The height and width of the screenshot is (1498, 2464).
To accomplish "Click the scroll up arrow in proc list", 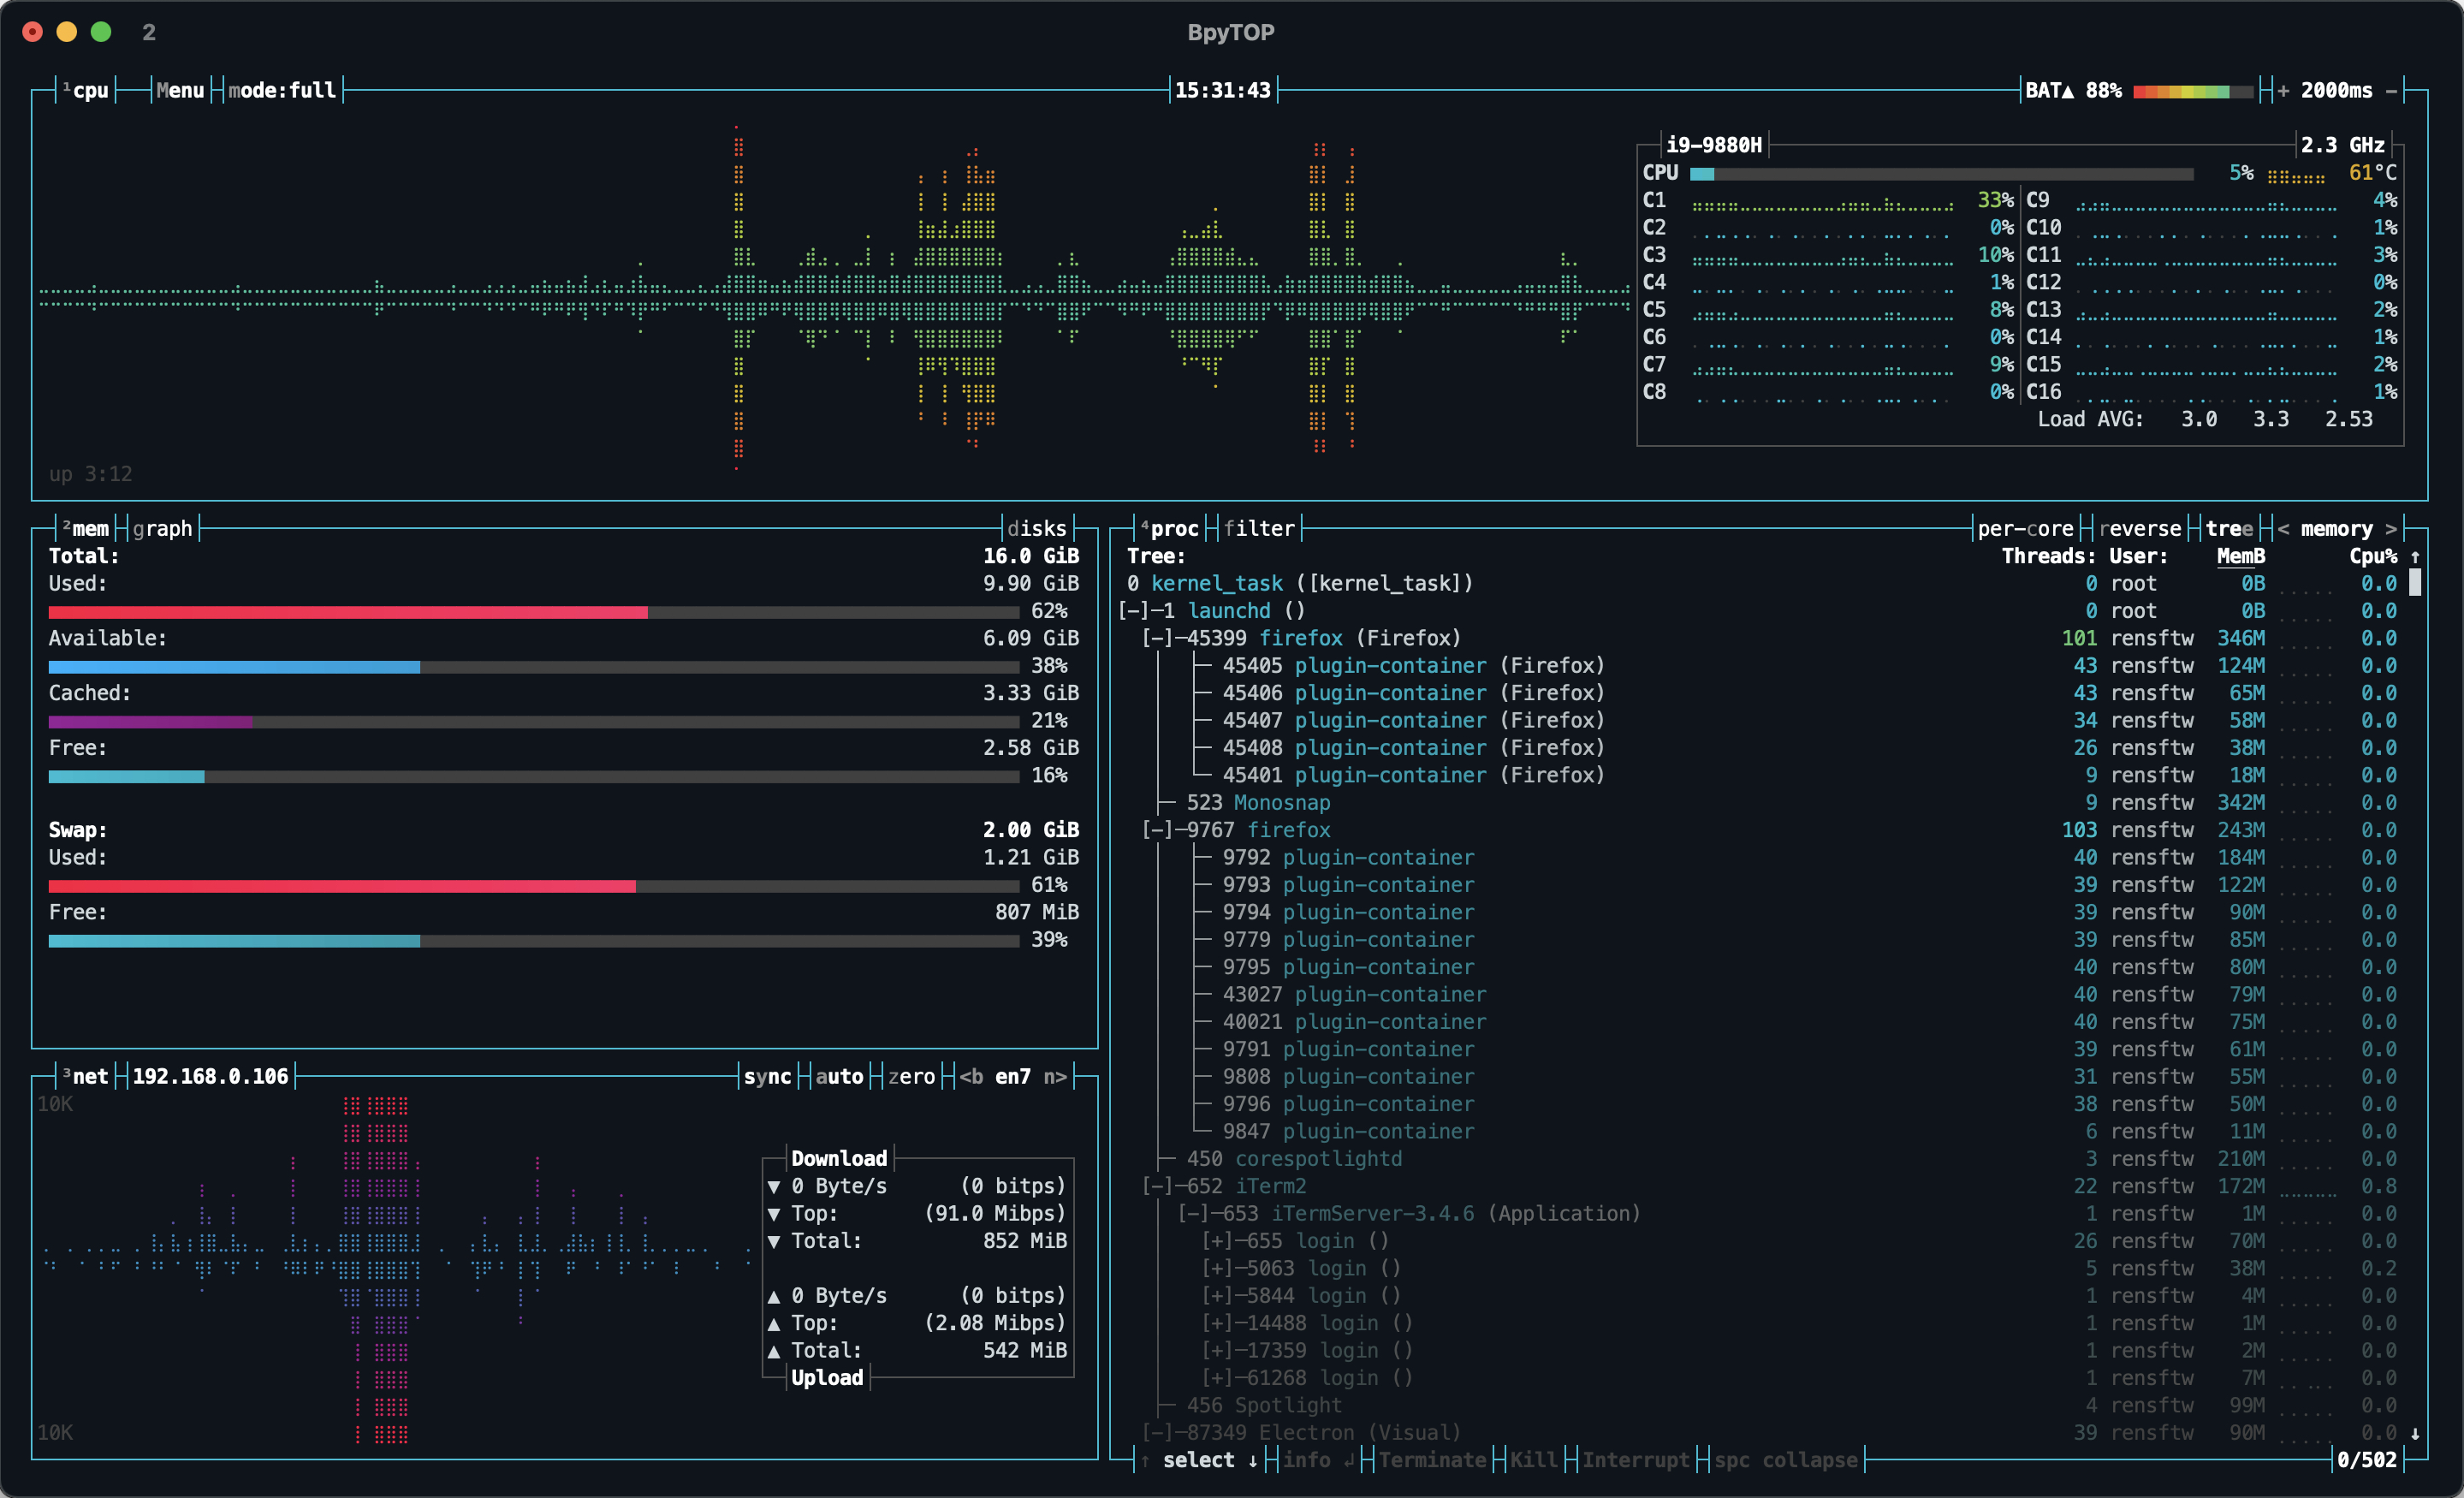I will (x=2415, y=557).
